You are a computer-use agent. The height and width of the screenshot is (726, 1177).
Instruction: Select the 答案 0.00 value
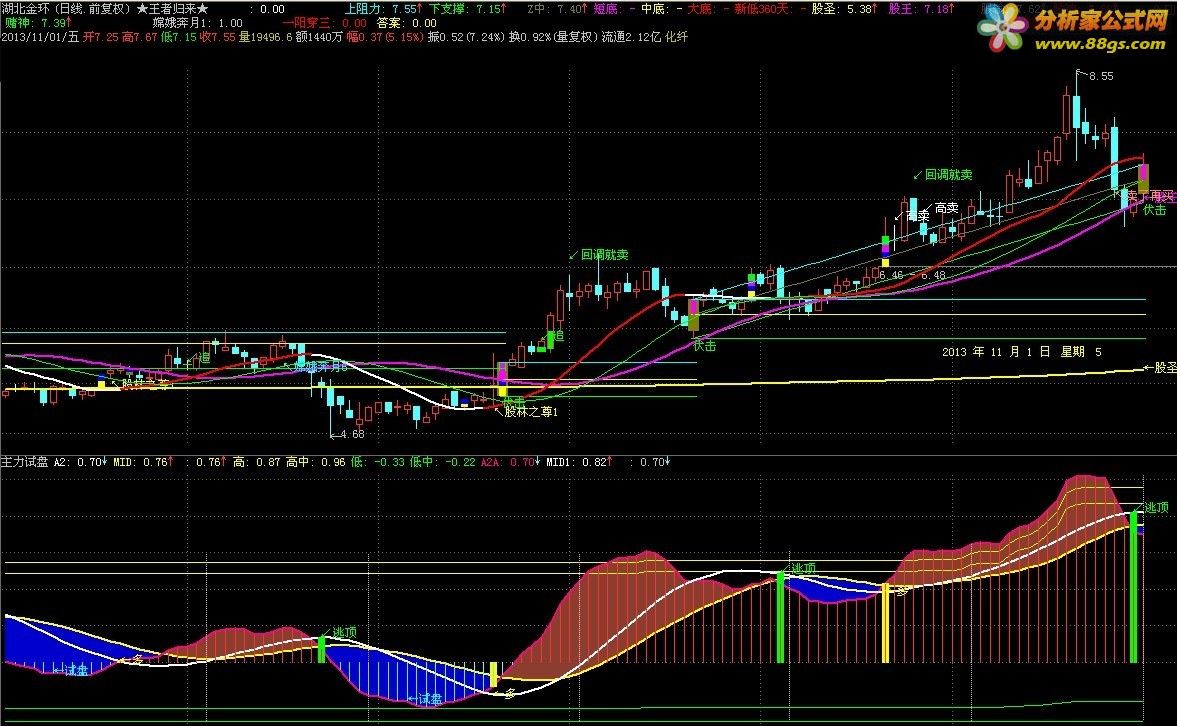click(406, 23)
